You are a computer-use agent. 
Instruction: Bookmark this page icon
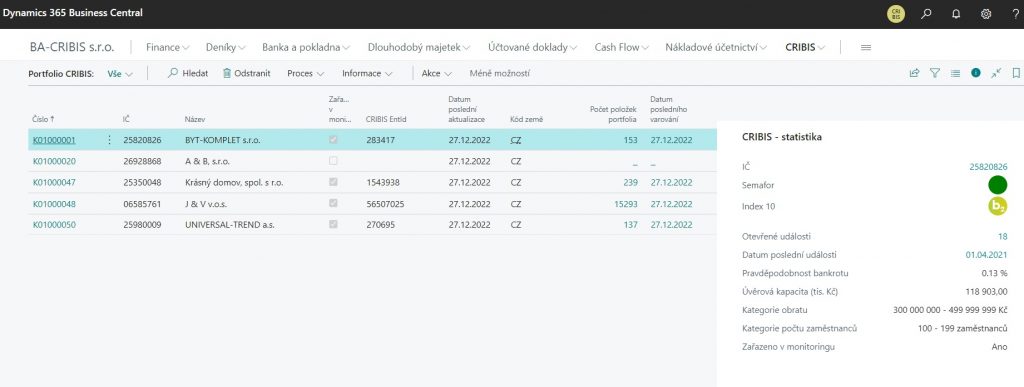click(x=1016, y=73)
